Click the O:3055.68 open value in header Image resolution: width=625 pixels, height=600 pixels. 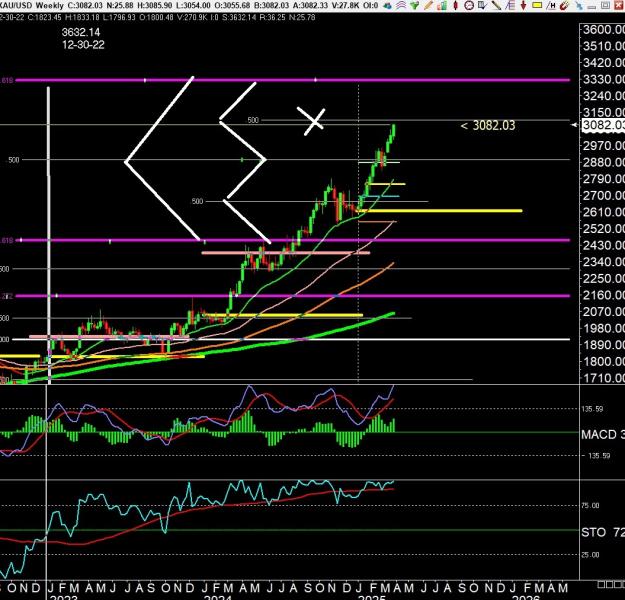coord(233,6)
